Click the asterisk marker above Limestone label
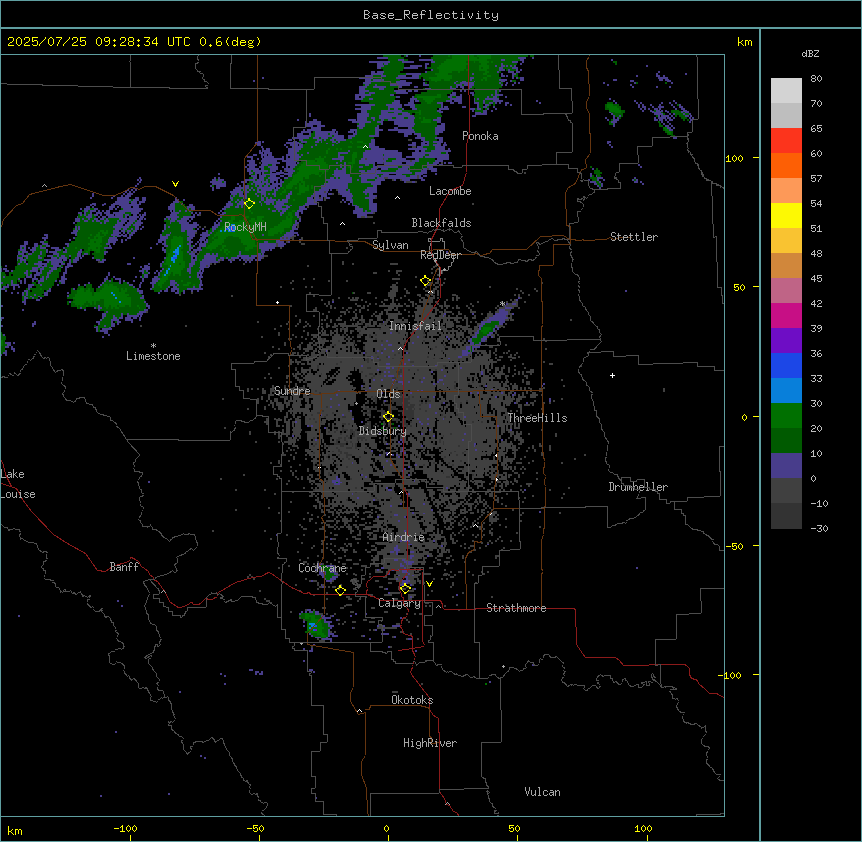Viewport: 862px width, 842px height. point(153,346)
